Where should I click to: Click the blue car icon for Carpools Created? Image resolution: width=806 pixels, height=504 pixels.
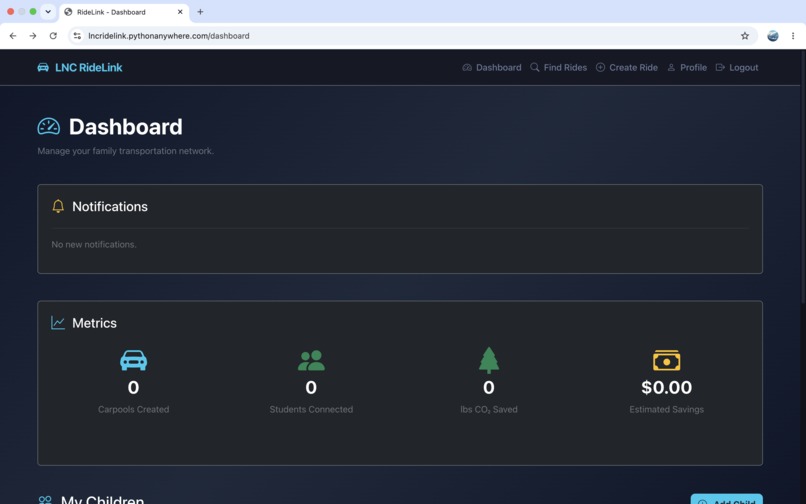(134, 360)
